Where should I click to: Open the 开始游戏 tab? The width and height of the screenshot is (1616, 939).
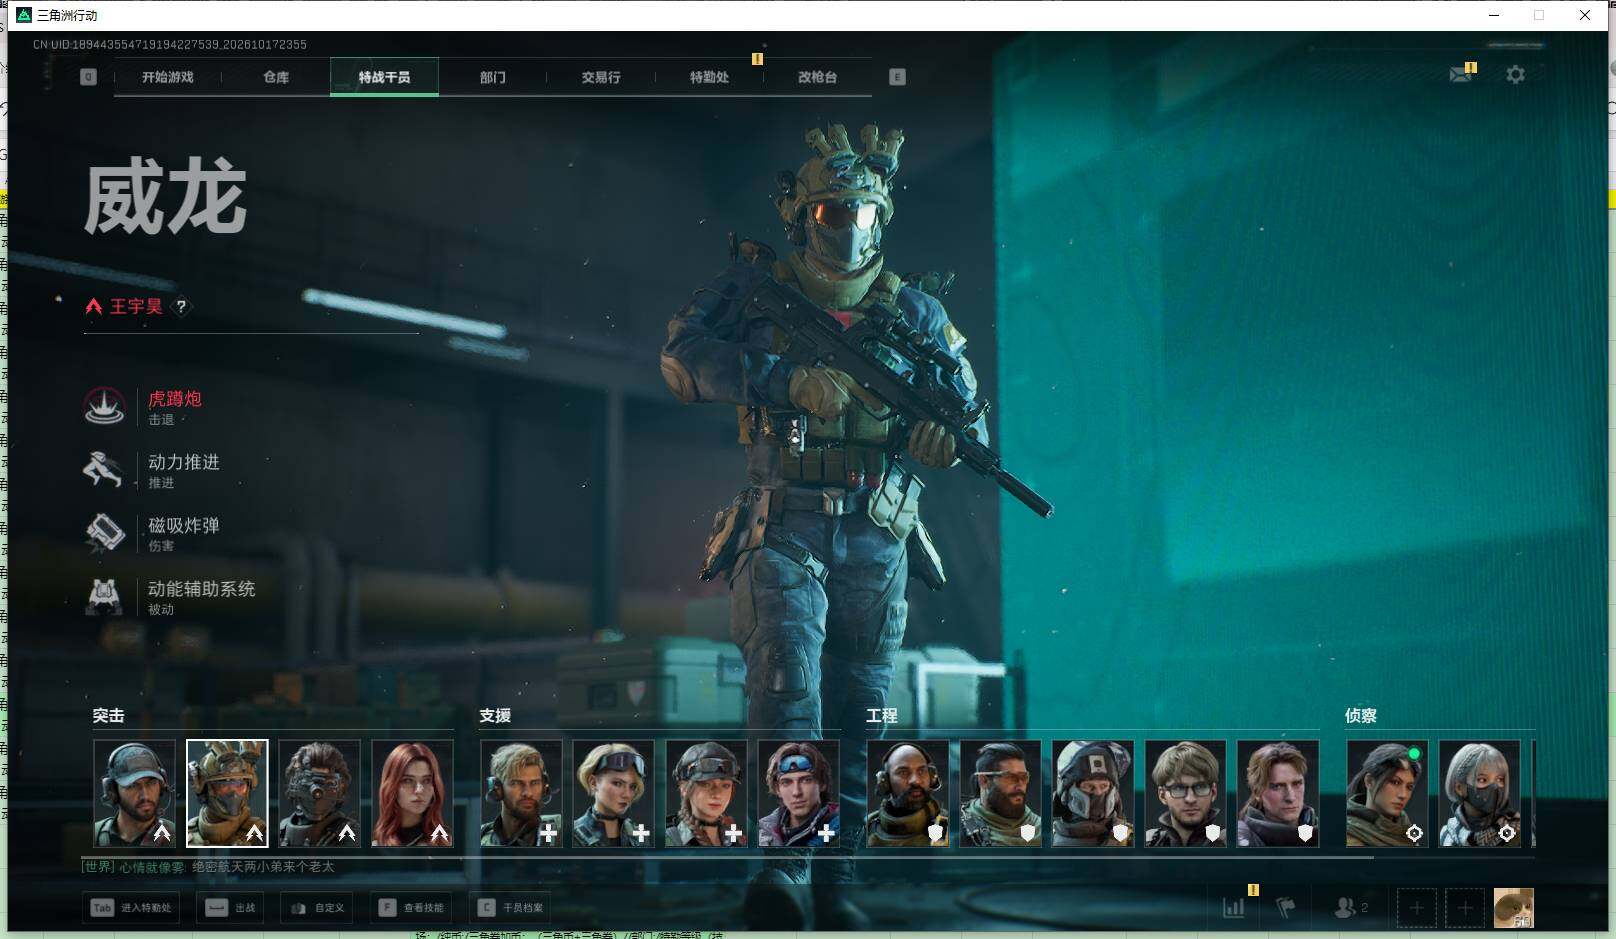point(167,77)
